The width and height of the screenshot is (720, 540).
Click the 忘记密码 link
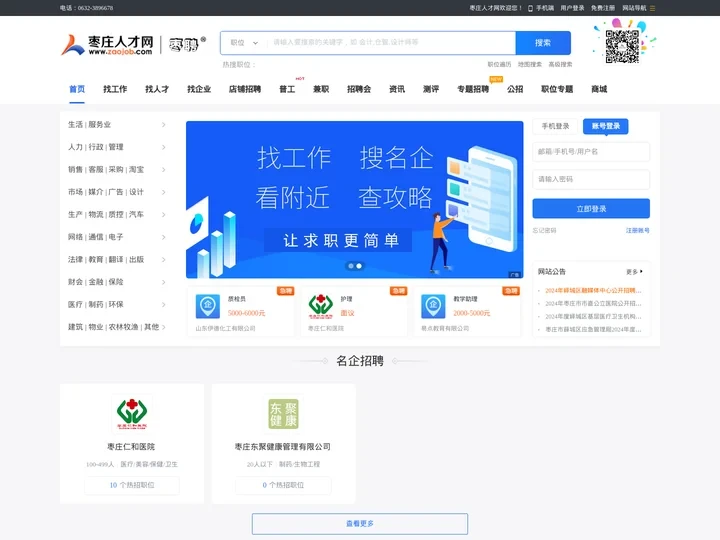point(544,231)
